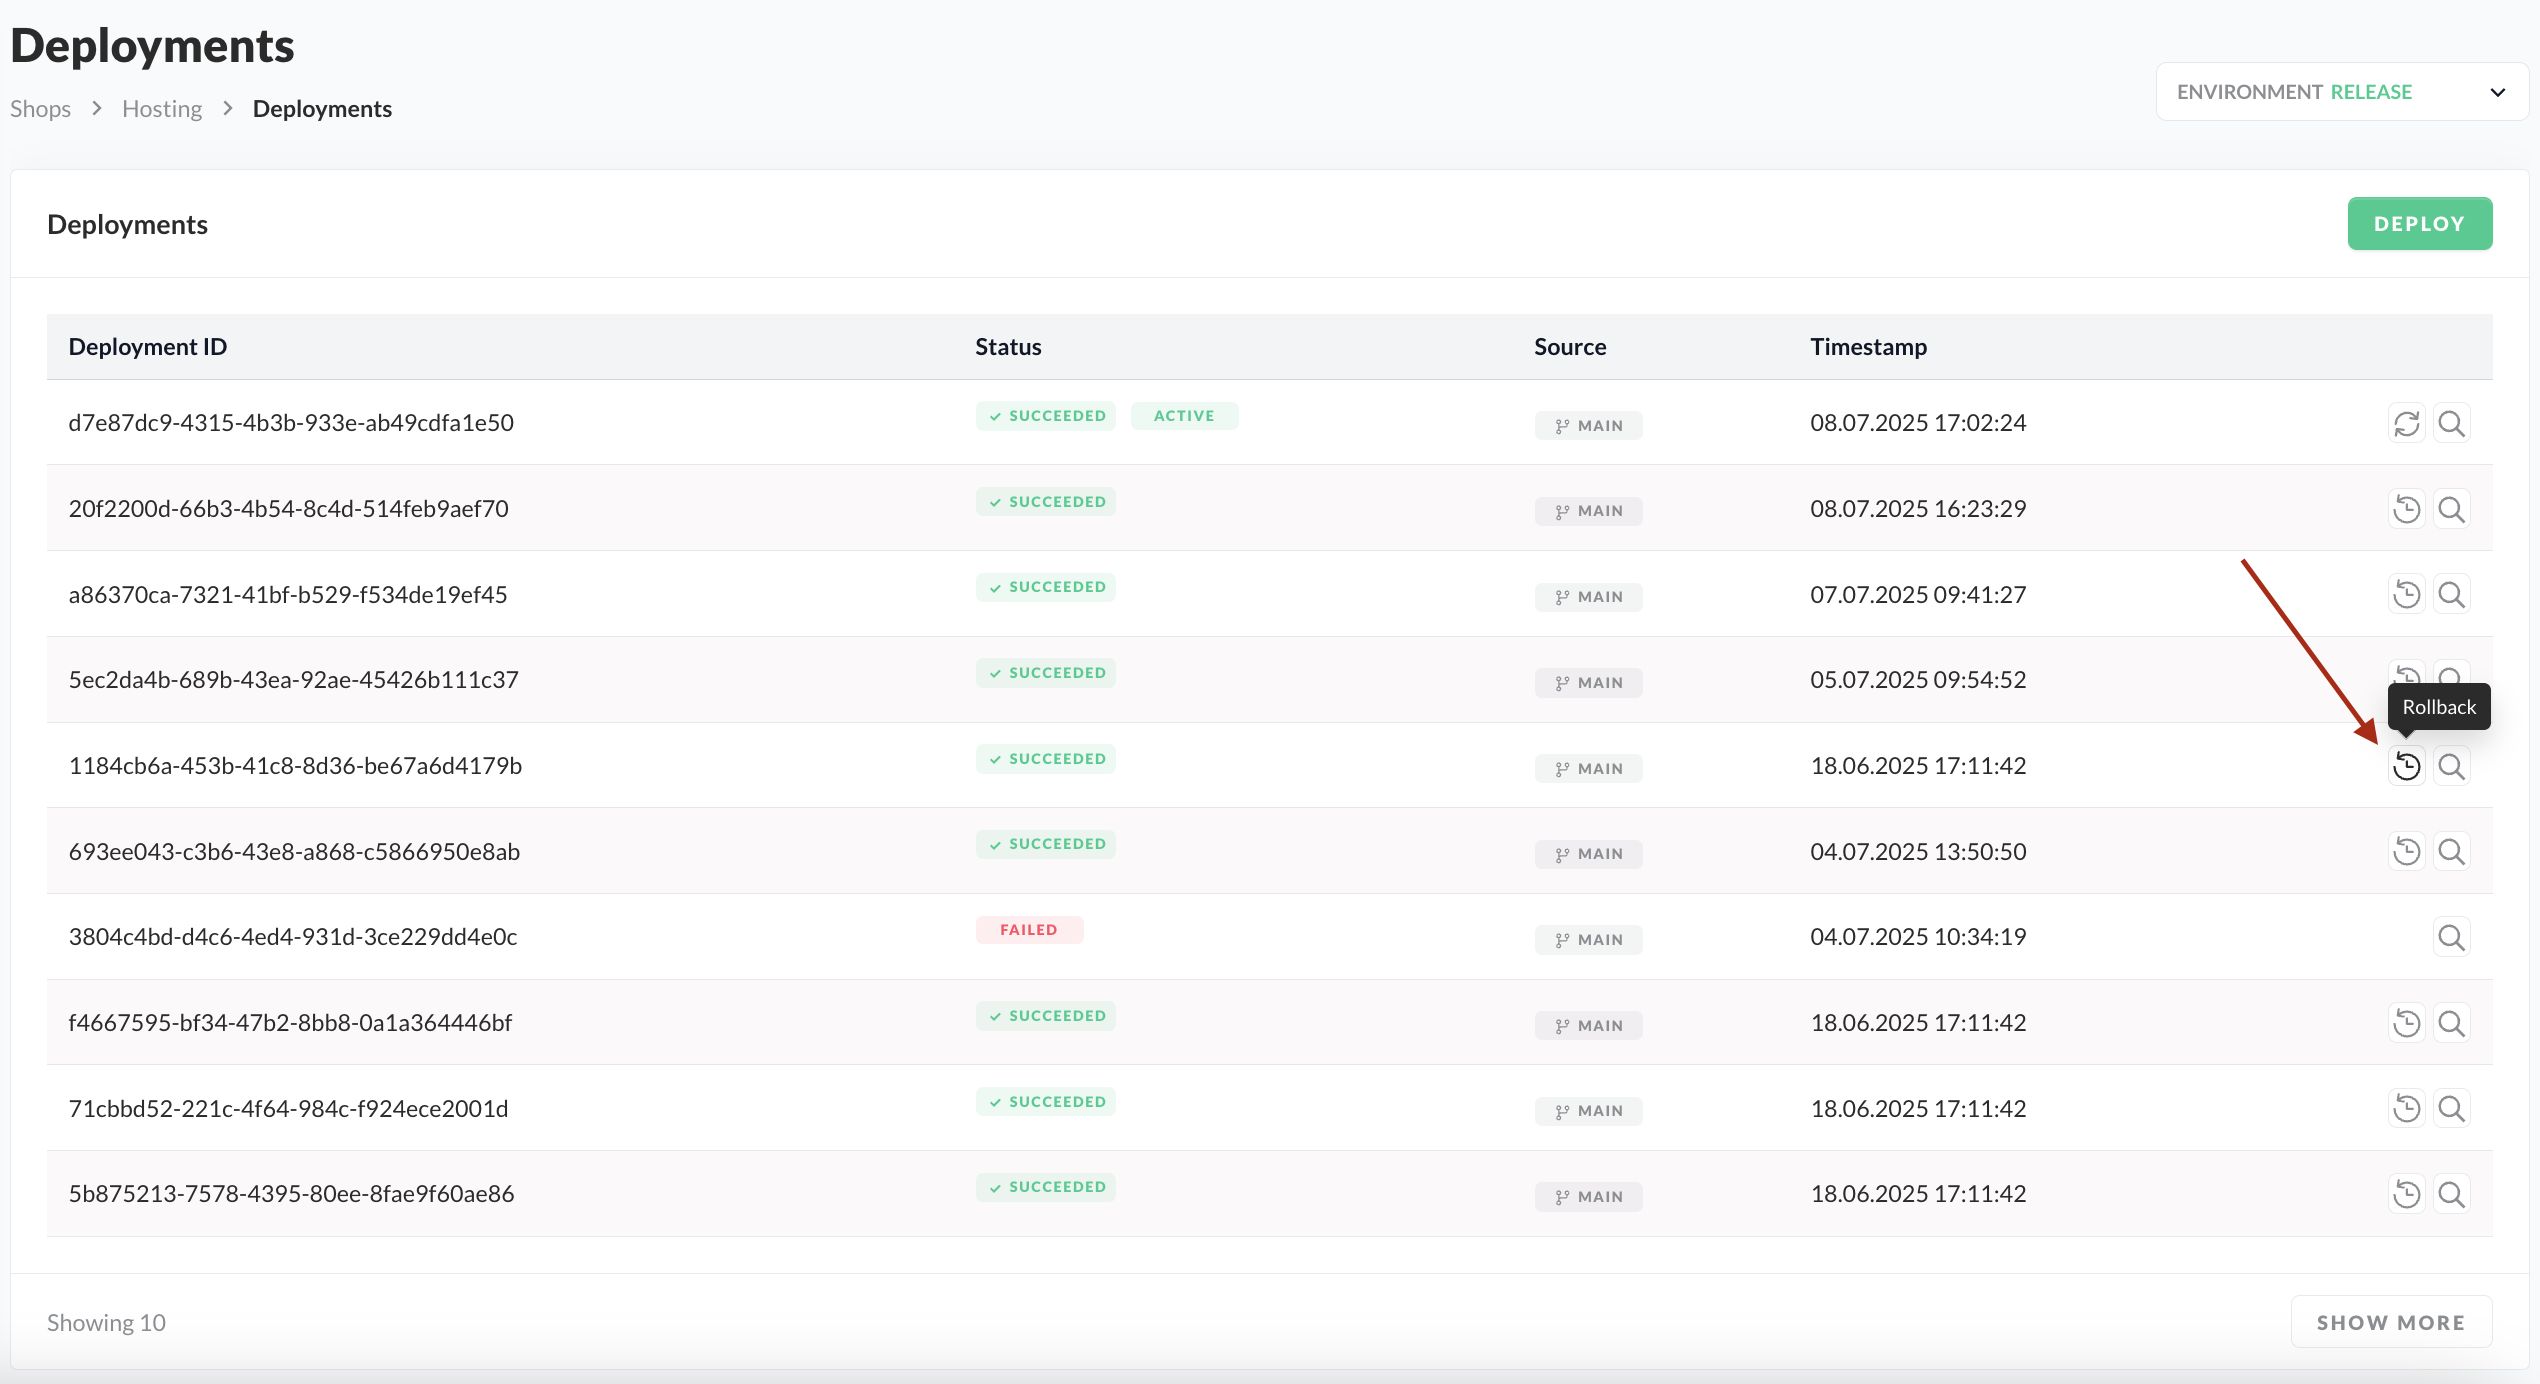View details of failed deployment 3804c4bd

[x=2451, y=938]
